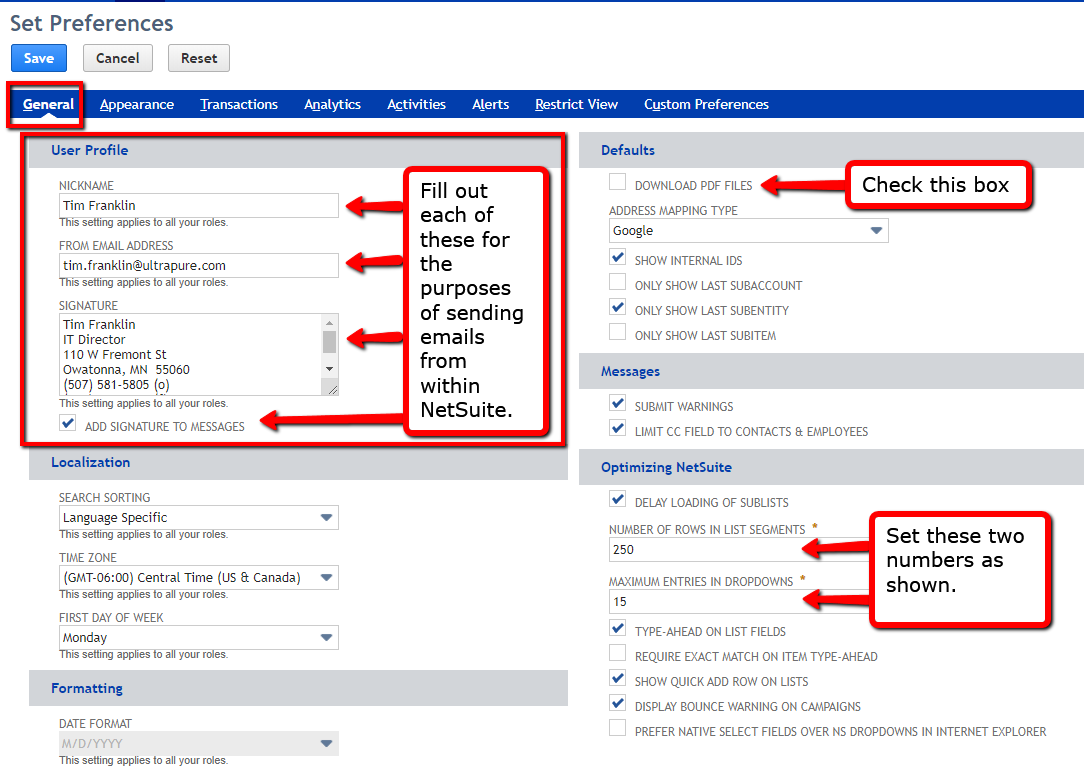Image resolution: width=1084 pixels, height=769 pixels.
Task: Click the User Profile section header
Action: pyautogui.click(x=89, y=150)
